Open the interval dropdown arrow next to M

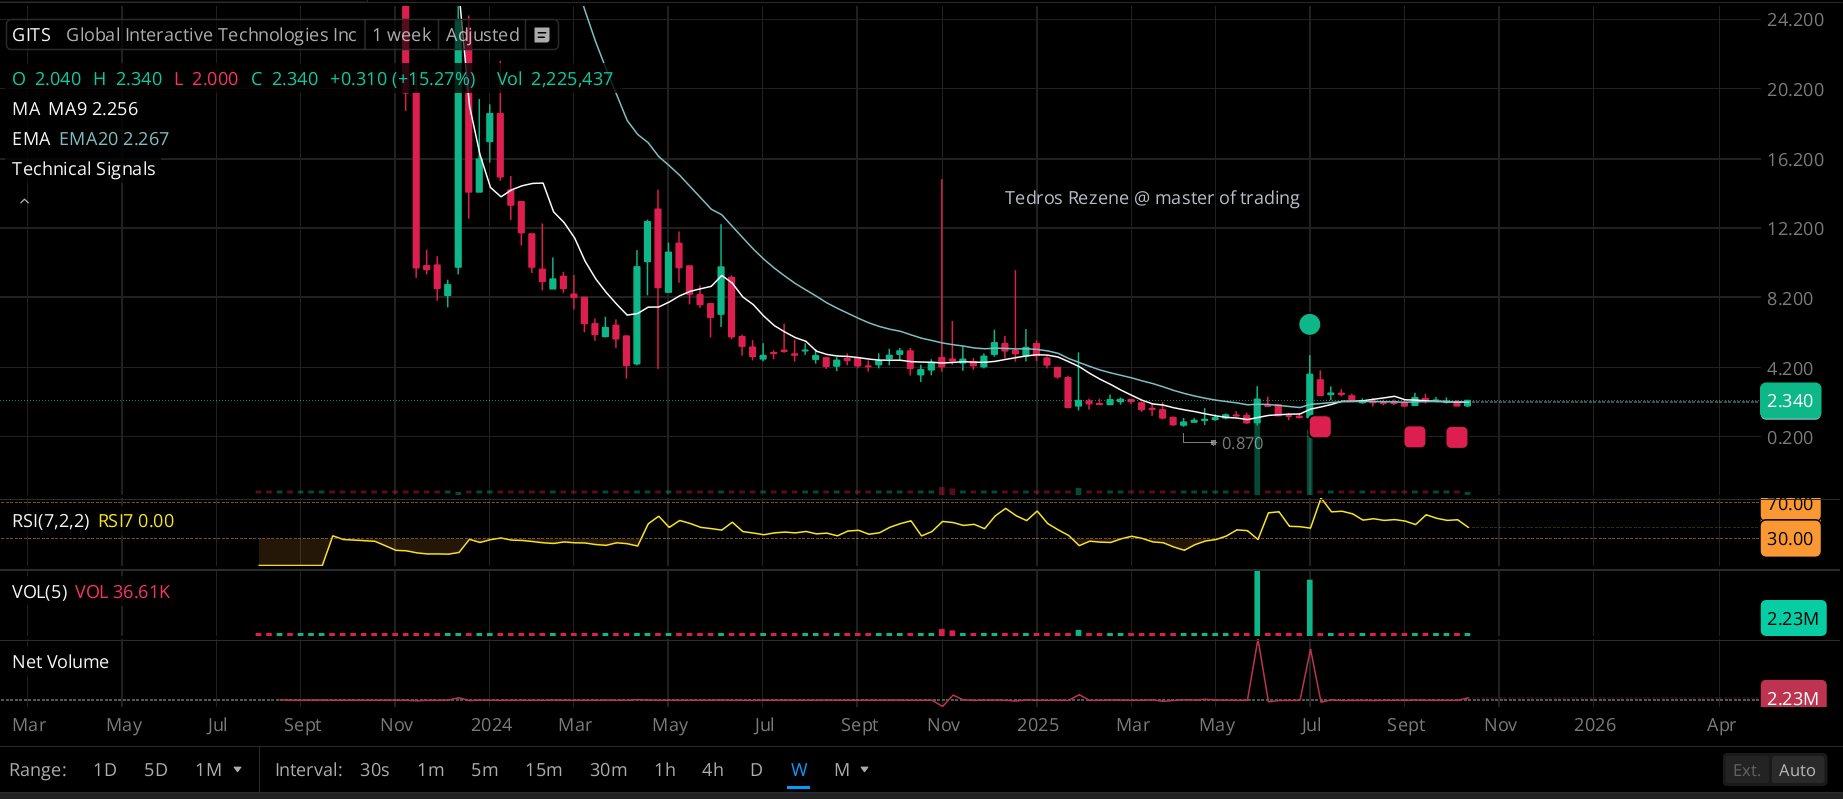click(865, 769)
